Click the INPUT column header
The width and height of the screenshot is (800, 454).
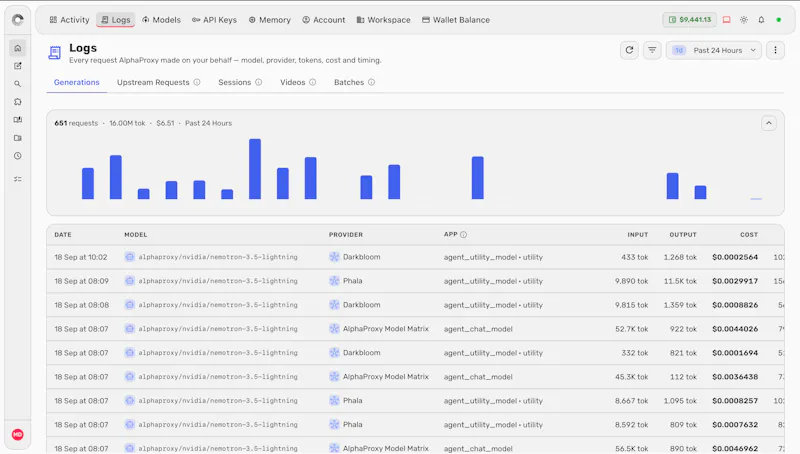(x=638, y=235)
